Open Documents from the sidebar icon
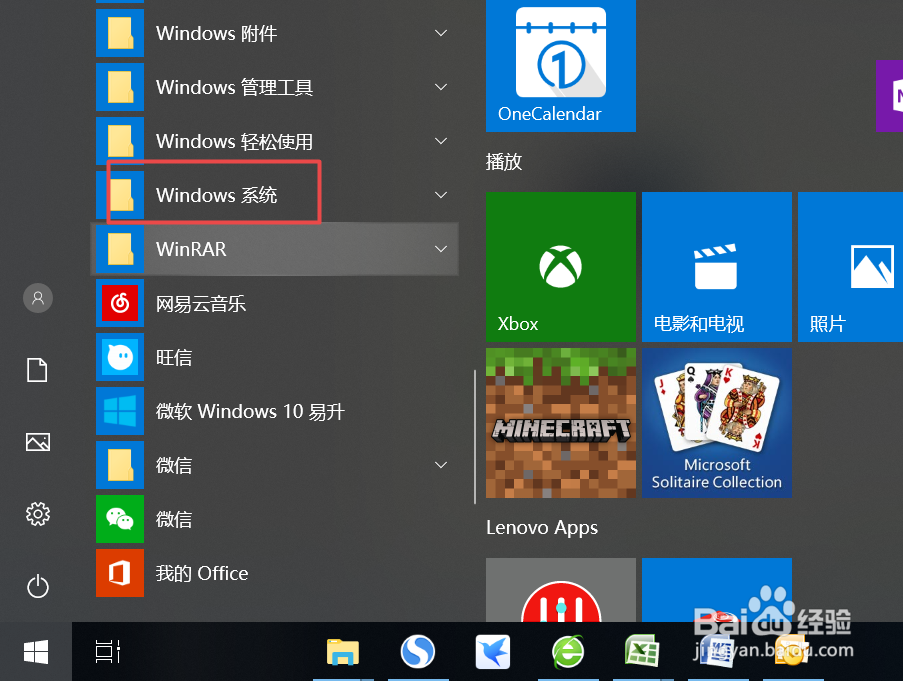The image size is (903, 681). click(x=37, y=370)
